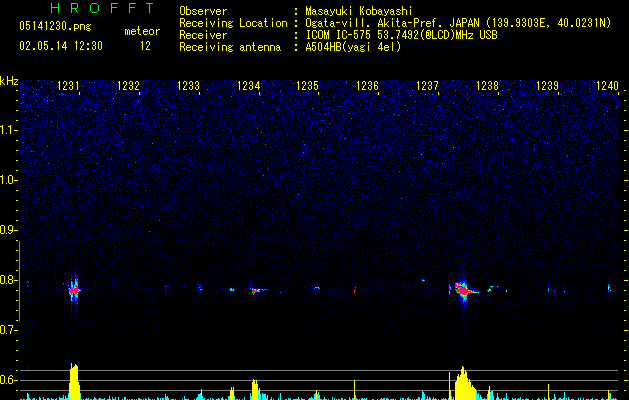Click the kHz axis unit label
This screenshot has height=400, width=629.
click(9, 81)
